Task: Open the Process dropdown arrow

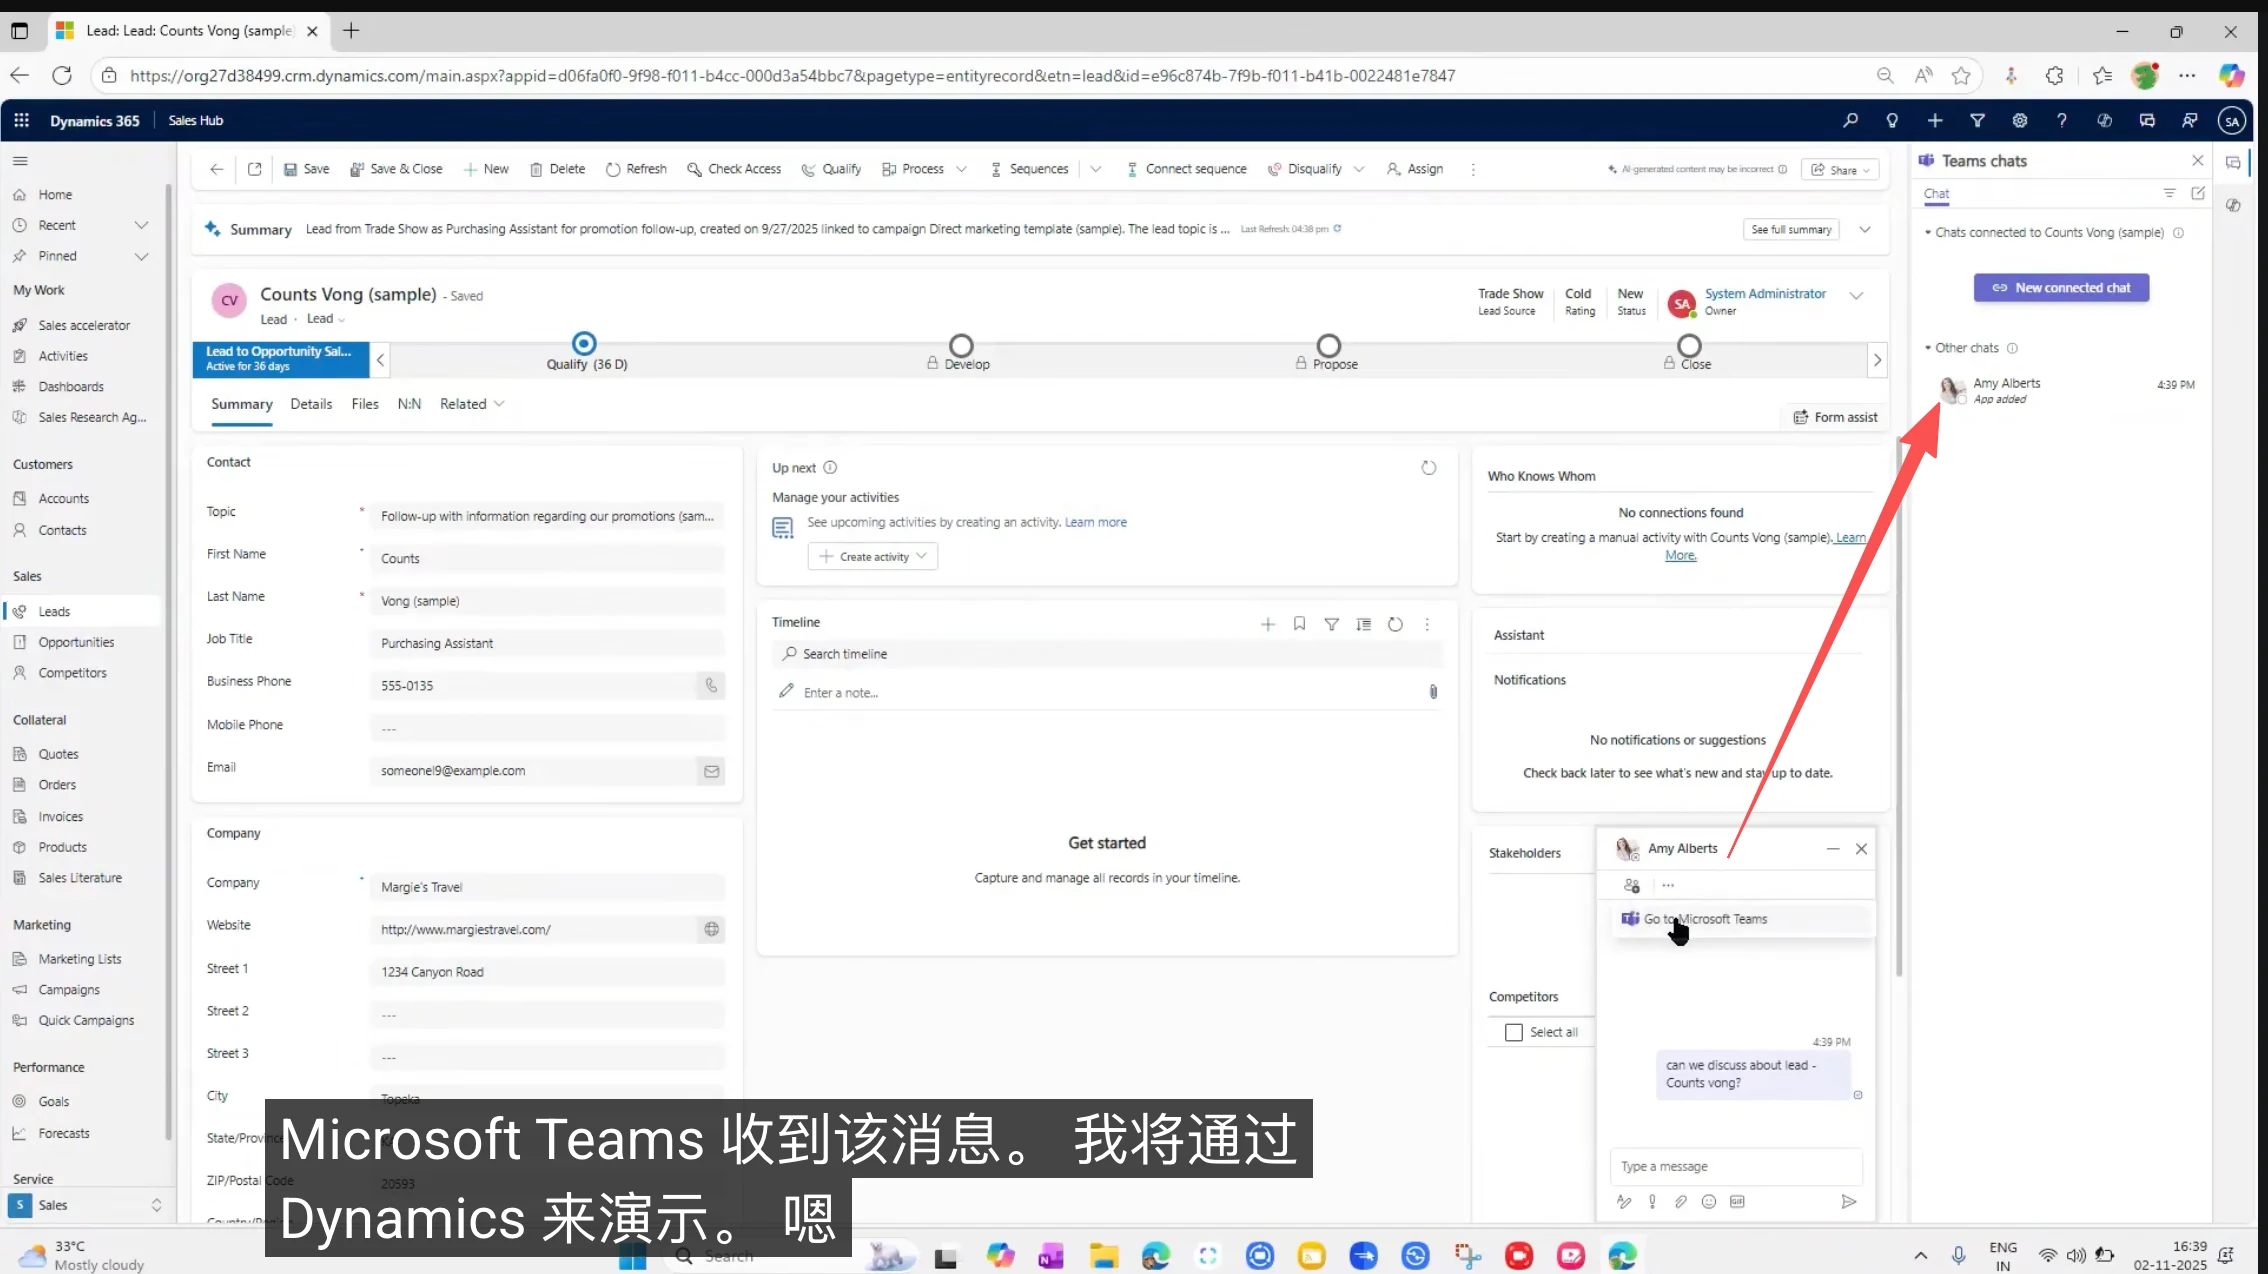Action: (x=961, y=169)
